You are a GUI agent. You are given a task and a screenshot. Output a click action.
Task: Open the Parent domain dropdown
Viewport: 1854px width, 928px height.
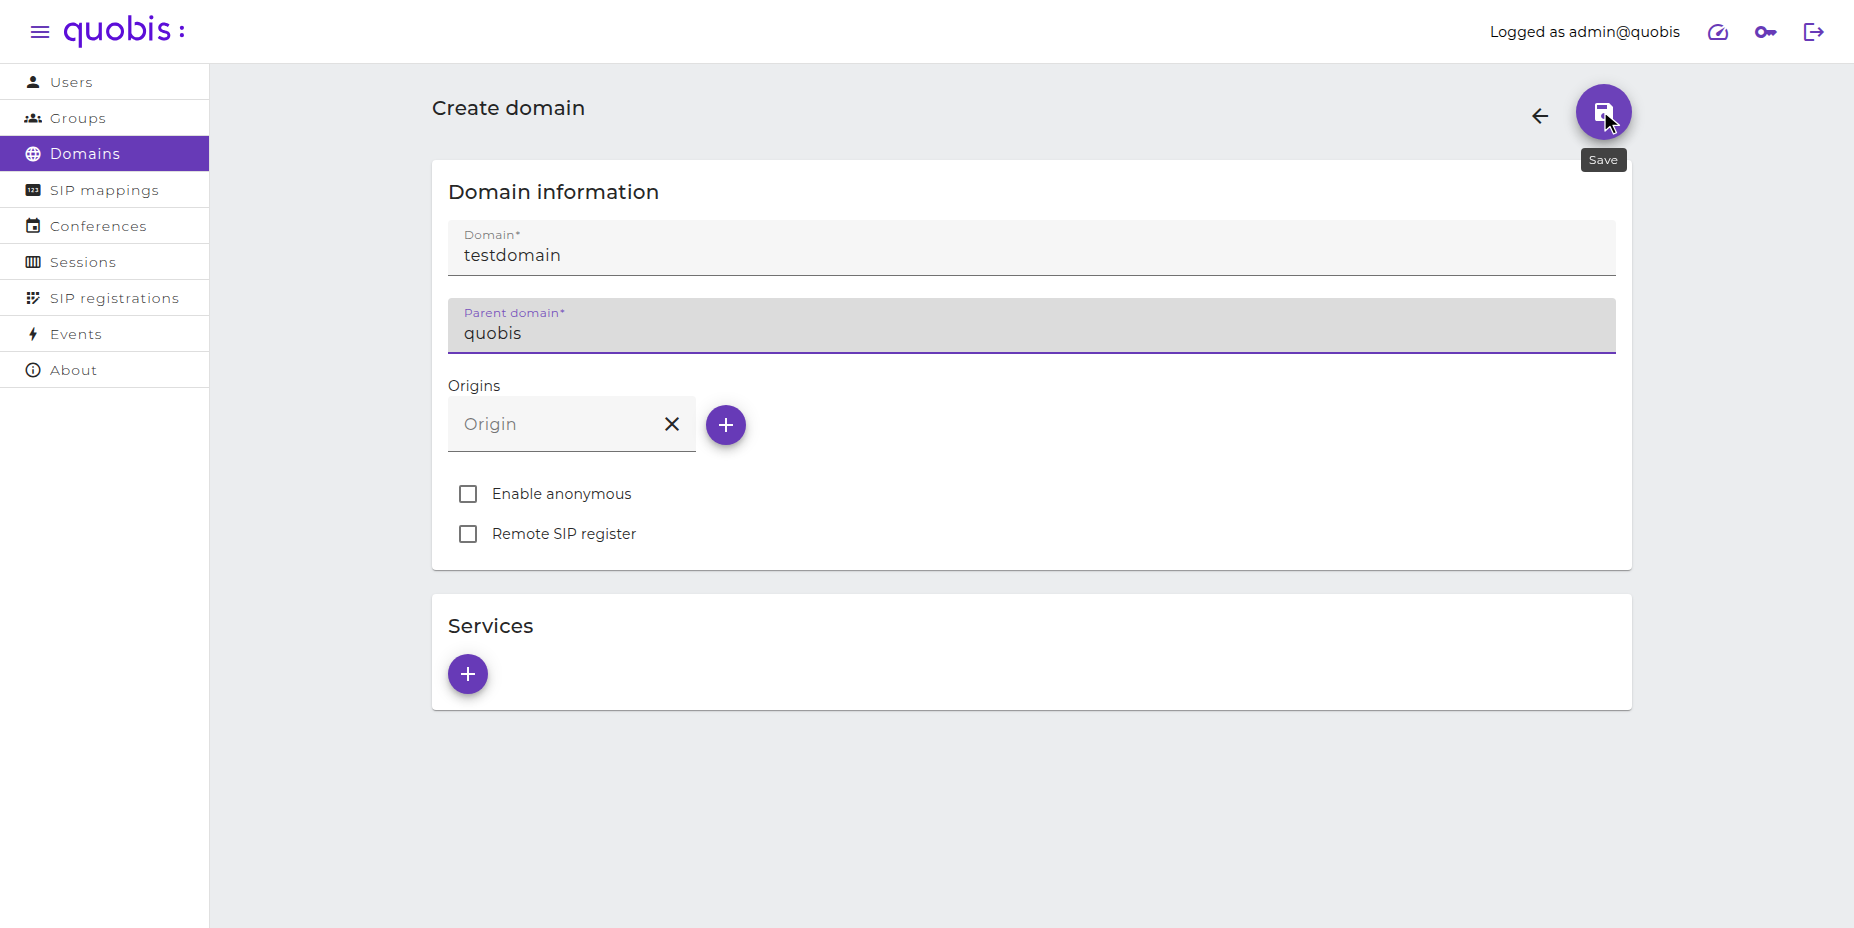tap(1032, 326)
